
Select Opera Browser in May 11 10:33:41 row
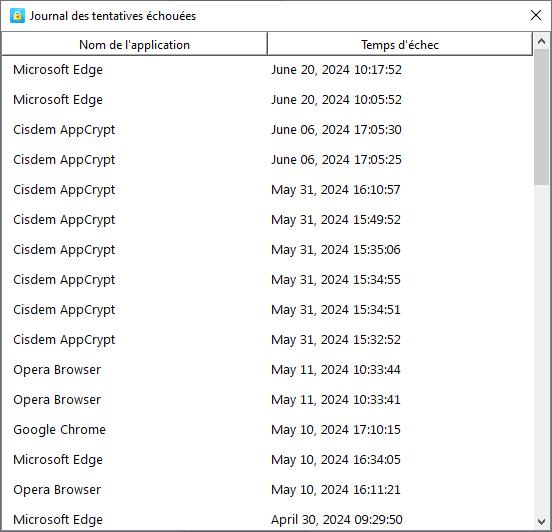coord(57,400)
